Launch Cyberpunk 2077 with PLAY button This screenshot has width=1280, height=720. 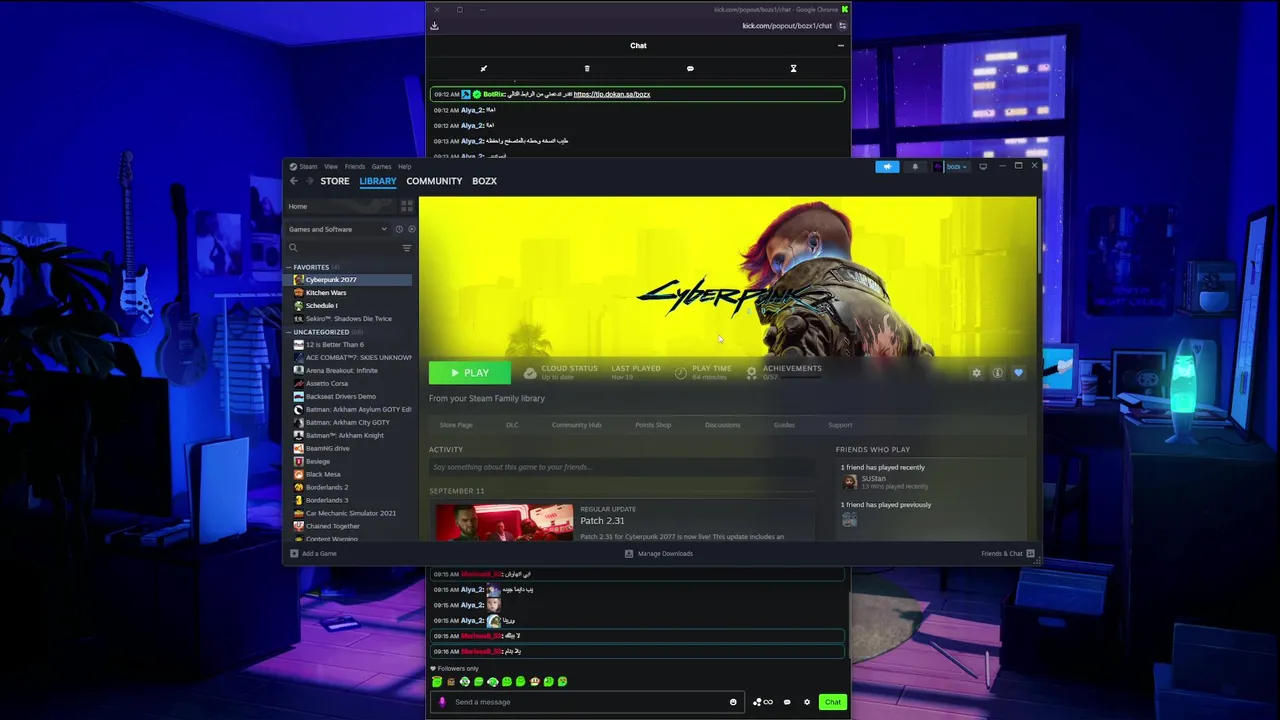469,373
